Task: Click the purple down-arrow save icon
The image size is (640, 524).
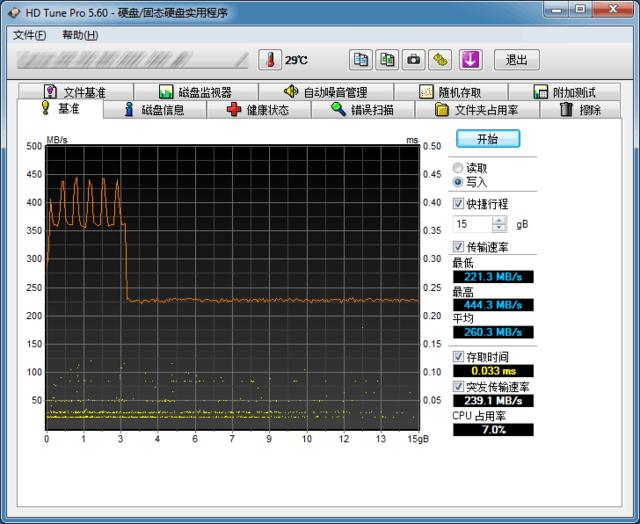Action: point(470,60)
